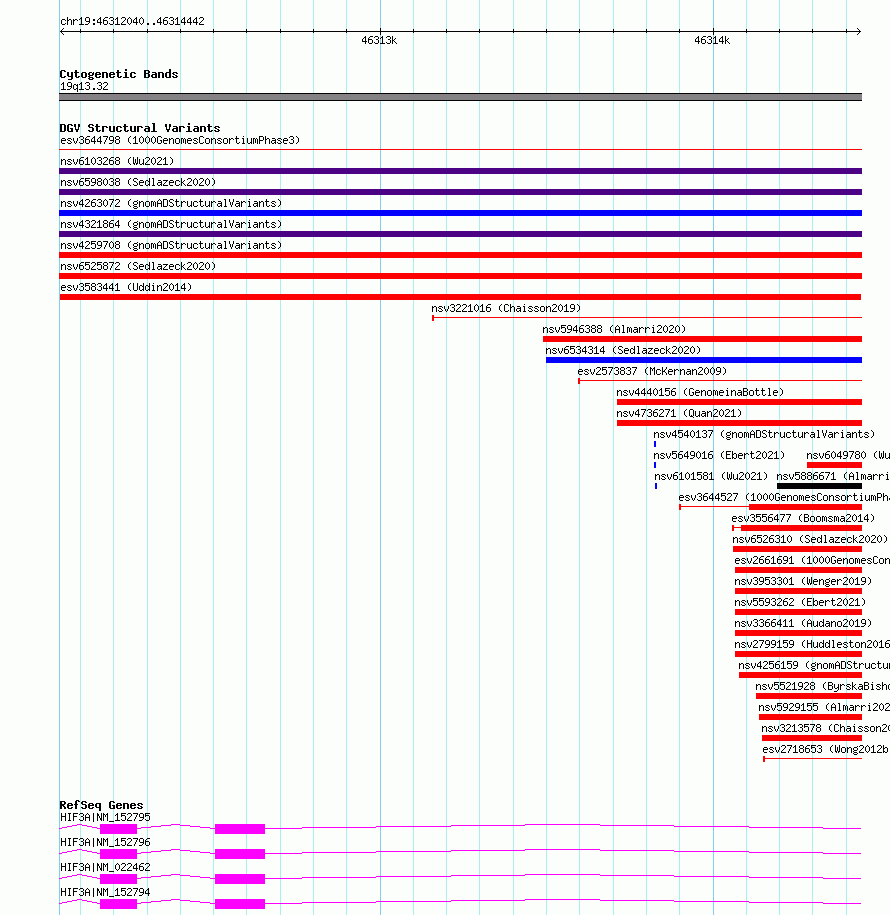Open variant nsv5946388 (Almarri2020)
Screen dimensions: 890x915
(614, 330)
